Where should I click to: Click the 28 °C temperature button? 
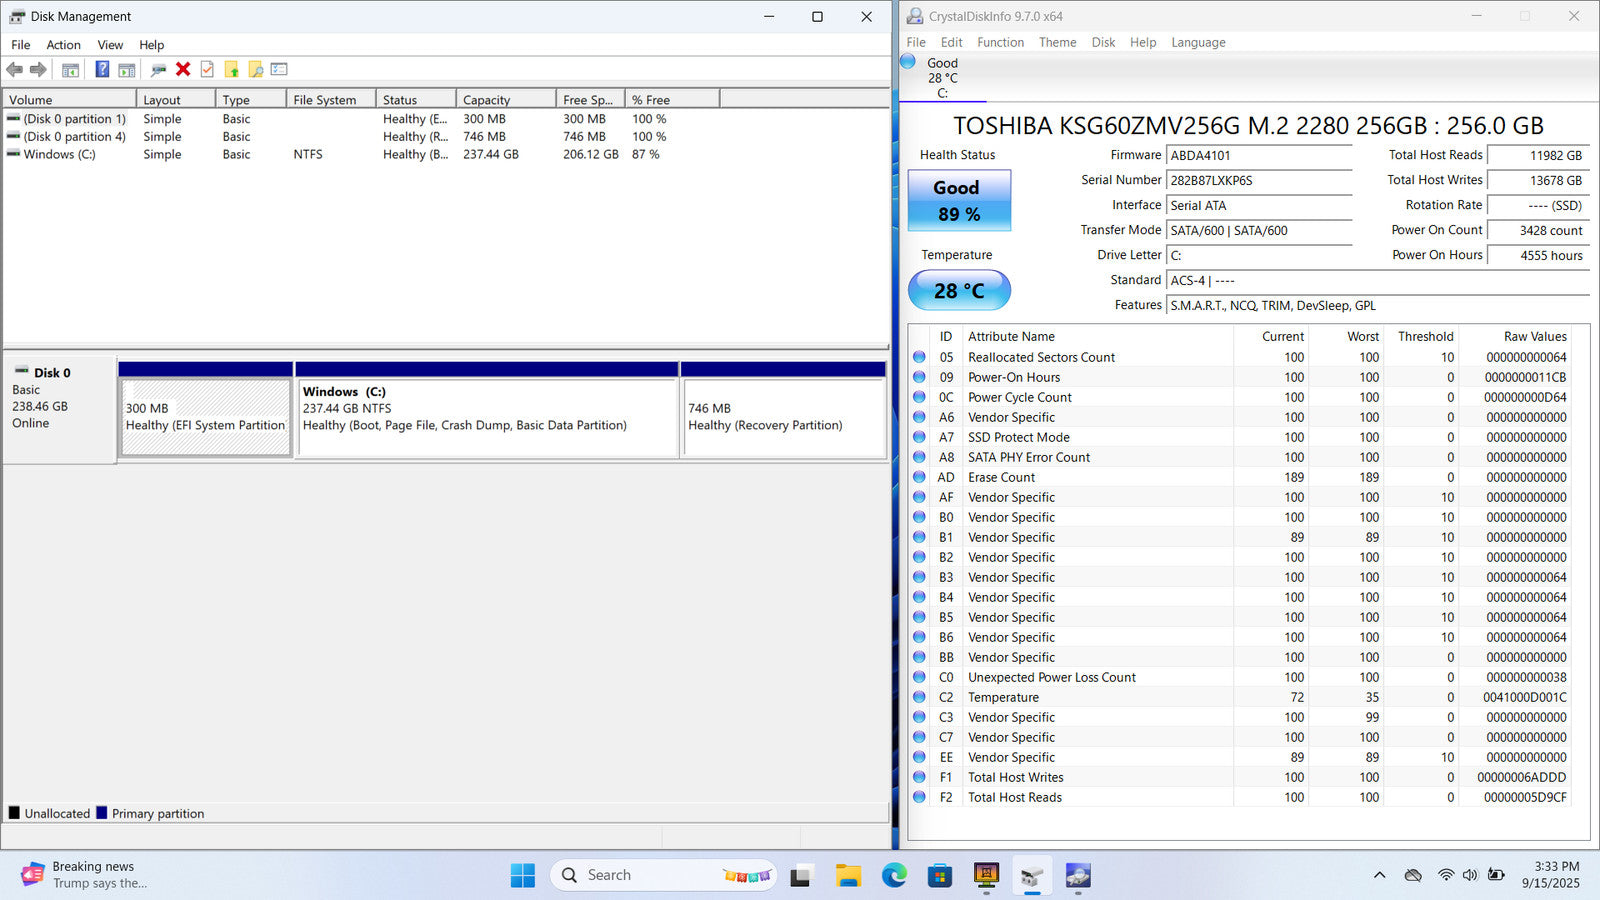[x=959, y=291]
